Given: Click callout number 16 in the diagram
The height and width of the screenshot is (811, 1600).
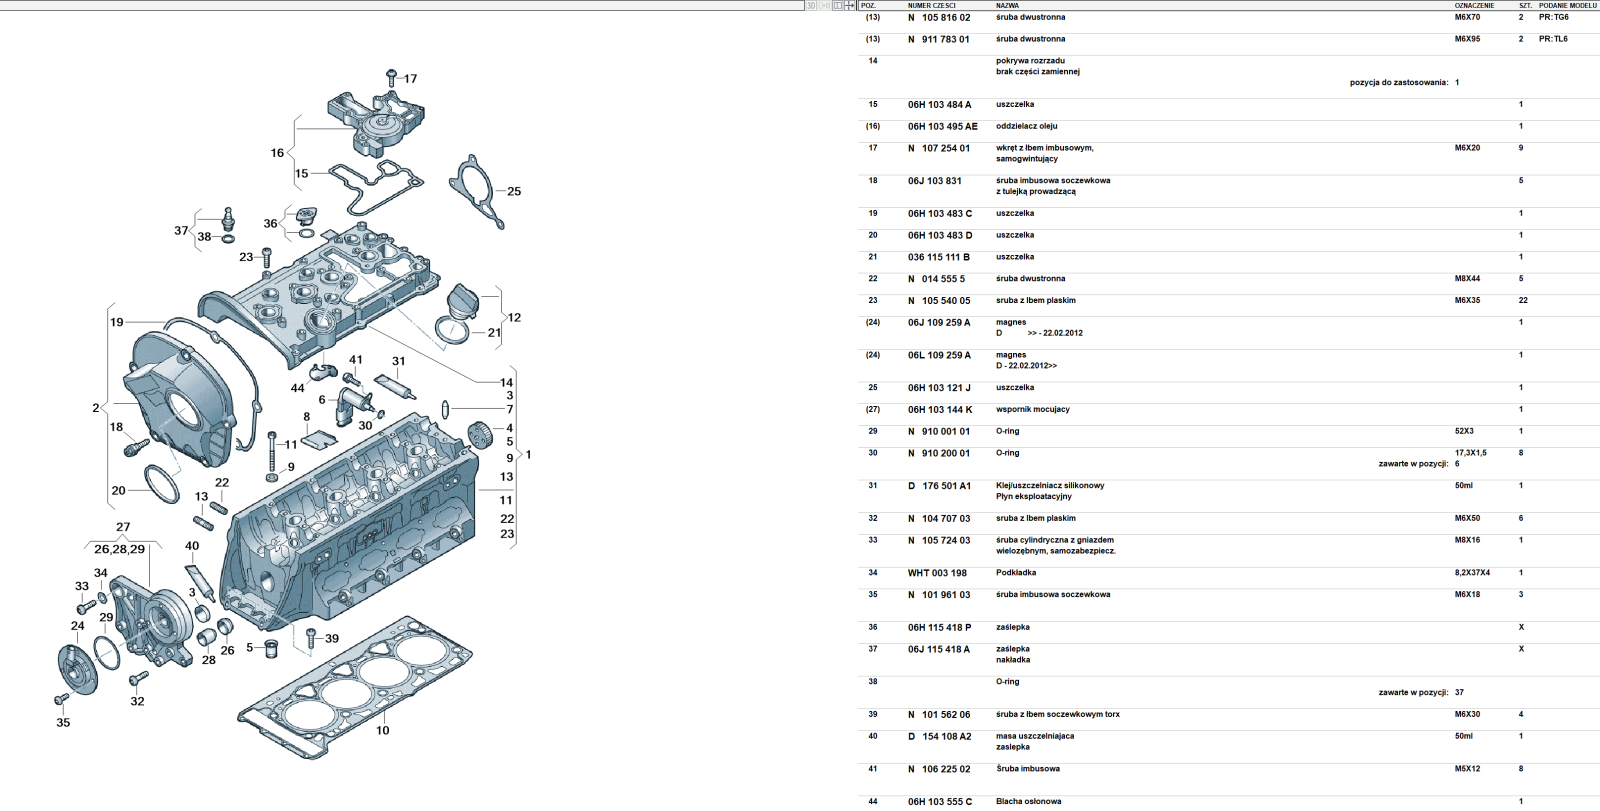Looking at the screenshot, I should [277, 153].
